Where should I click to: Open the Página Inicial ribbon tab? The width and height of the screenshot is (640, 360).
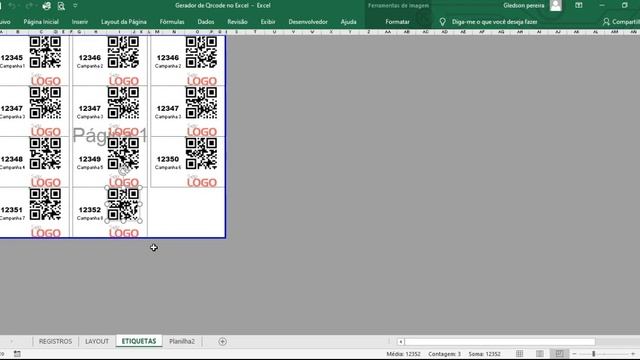click(41, 22)
